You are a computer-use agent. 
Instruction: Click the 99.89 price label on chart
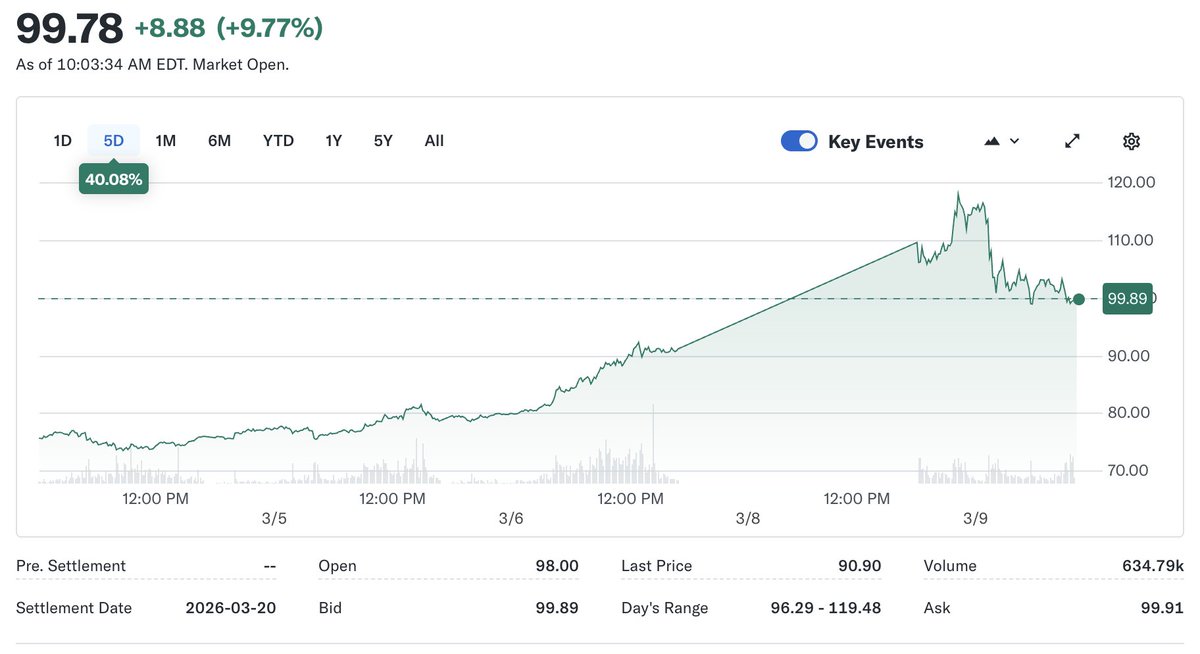1127,299
